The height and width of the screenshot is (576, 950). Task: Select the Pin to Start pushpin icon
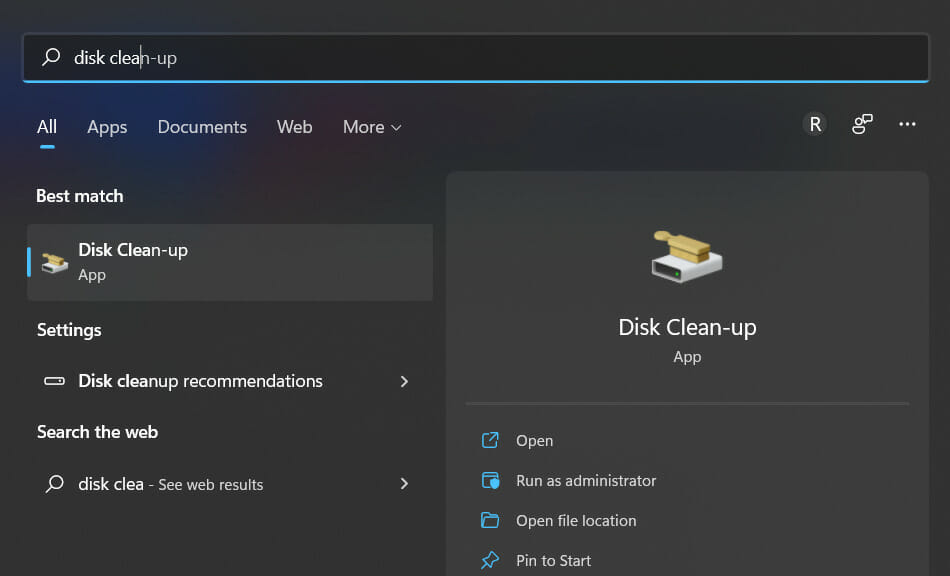(491, 560)
